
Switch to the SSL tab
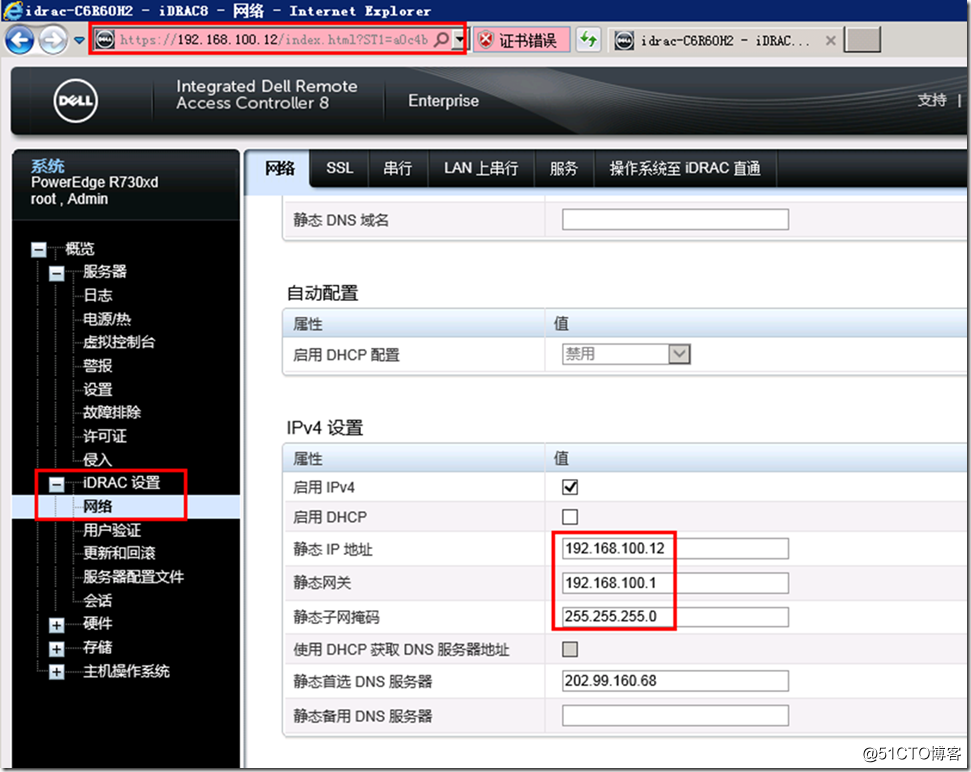point(340,168)
